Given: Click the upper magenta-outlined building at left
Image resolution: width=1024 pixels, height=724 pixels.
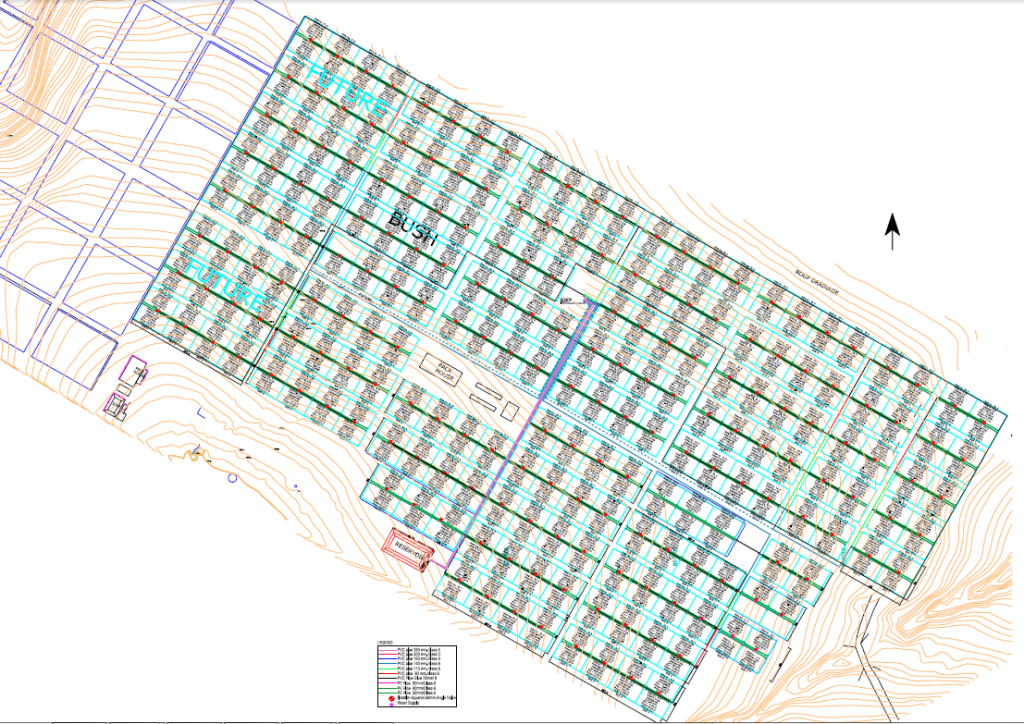Looking at the screenshot, I should click(134, 375).
